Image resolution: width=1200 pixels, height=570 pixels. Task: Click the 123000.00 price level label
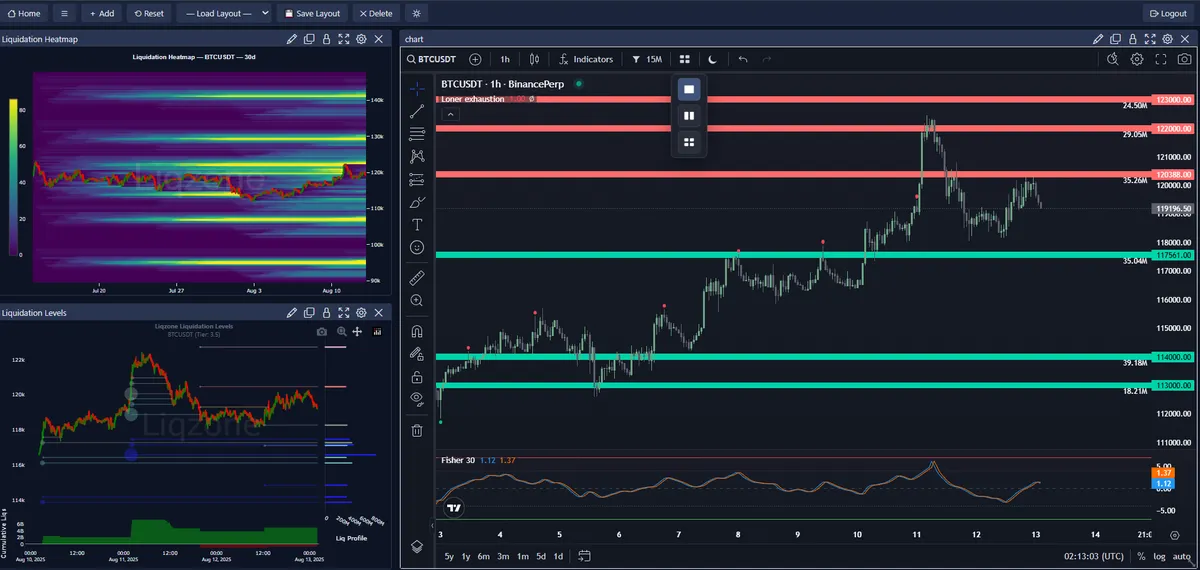pos(1173,100)
